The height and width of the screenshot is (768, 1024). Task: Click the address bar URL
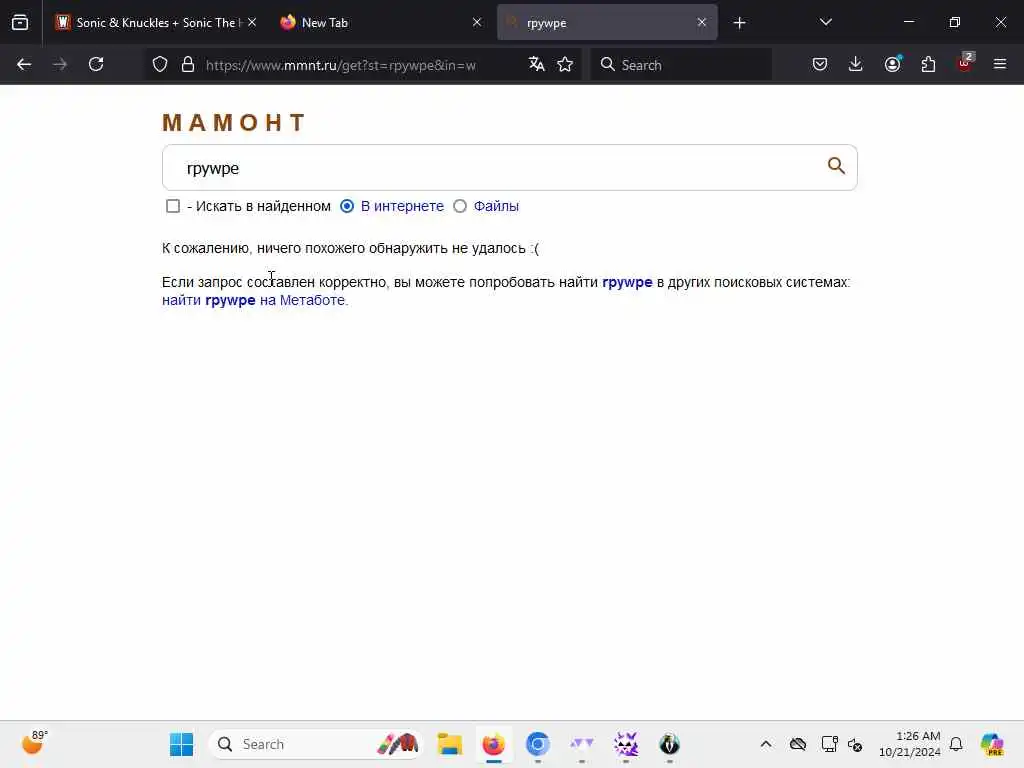340,65
